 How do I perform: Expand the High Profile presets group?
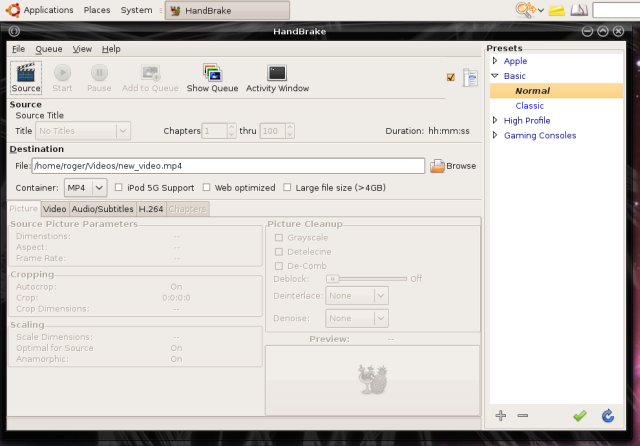point(494,121)
